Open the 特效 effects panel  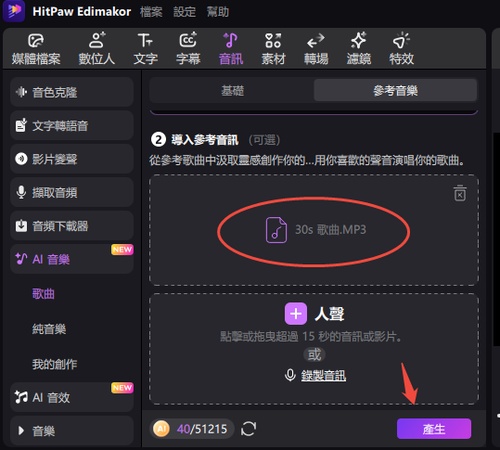pyautogui.click(x=401, y=49)
